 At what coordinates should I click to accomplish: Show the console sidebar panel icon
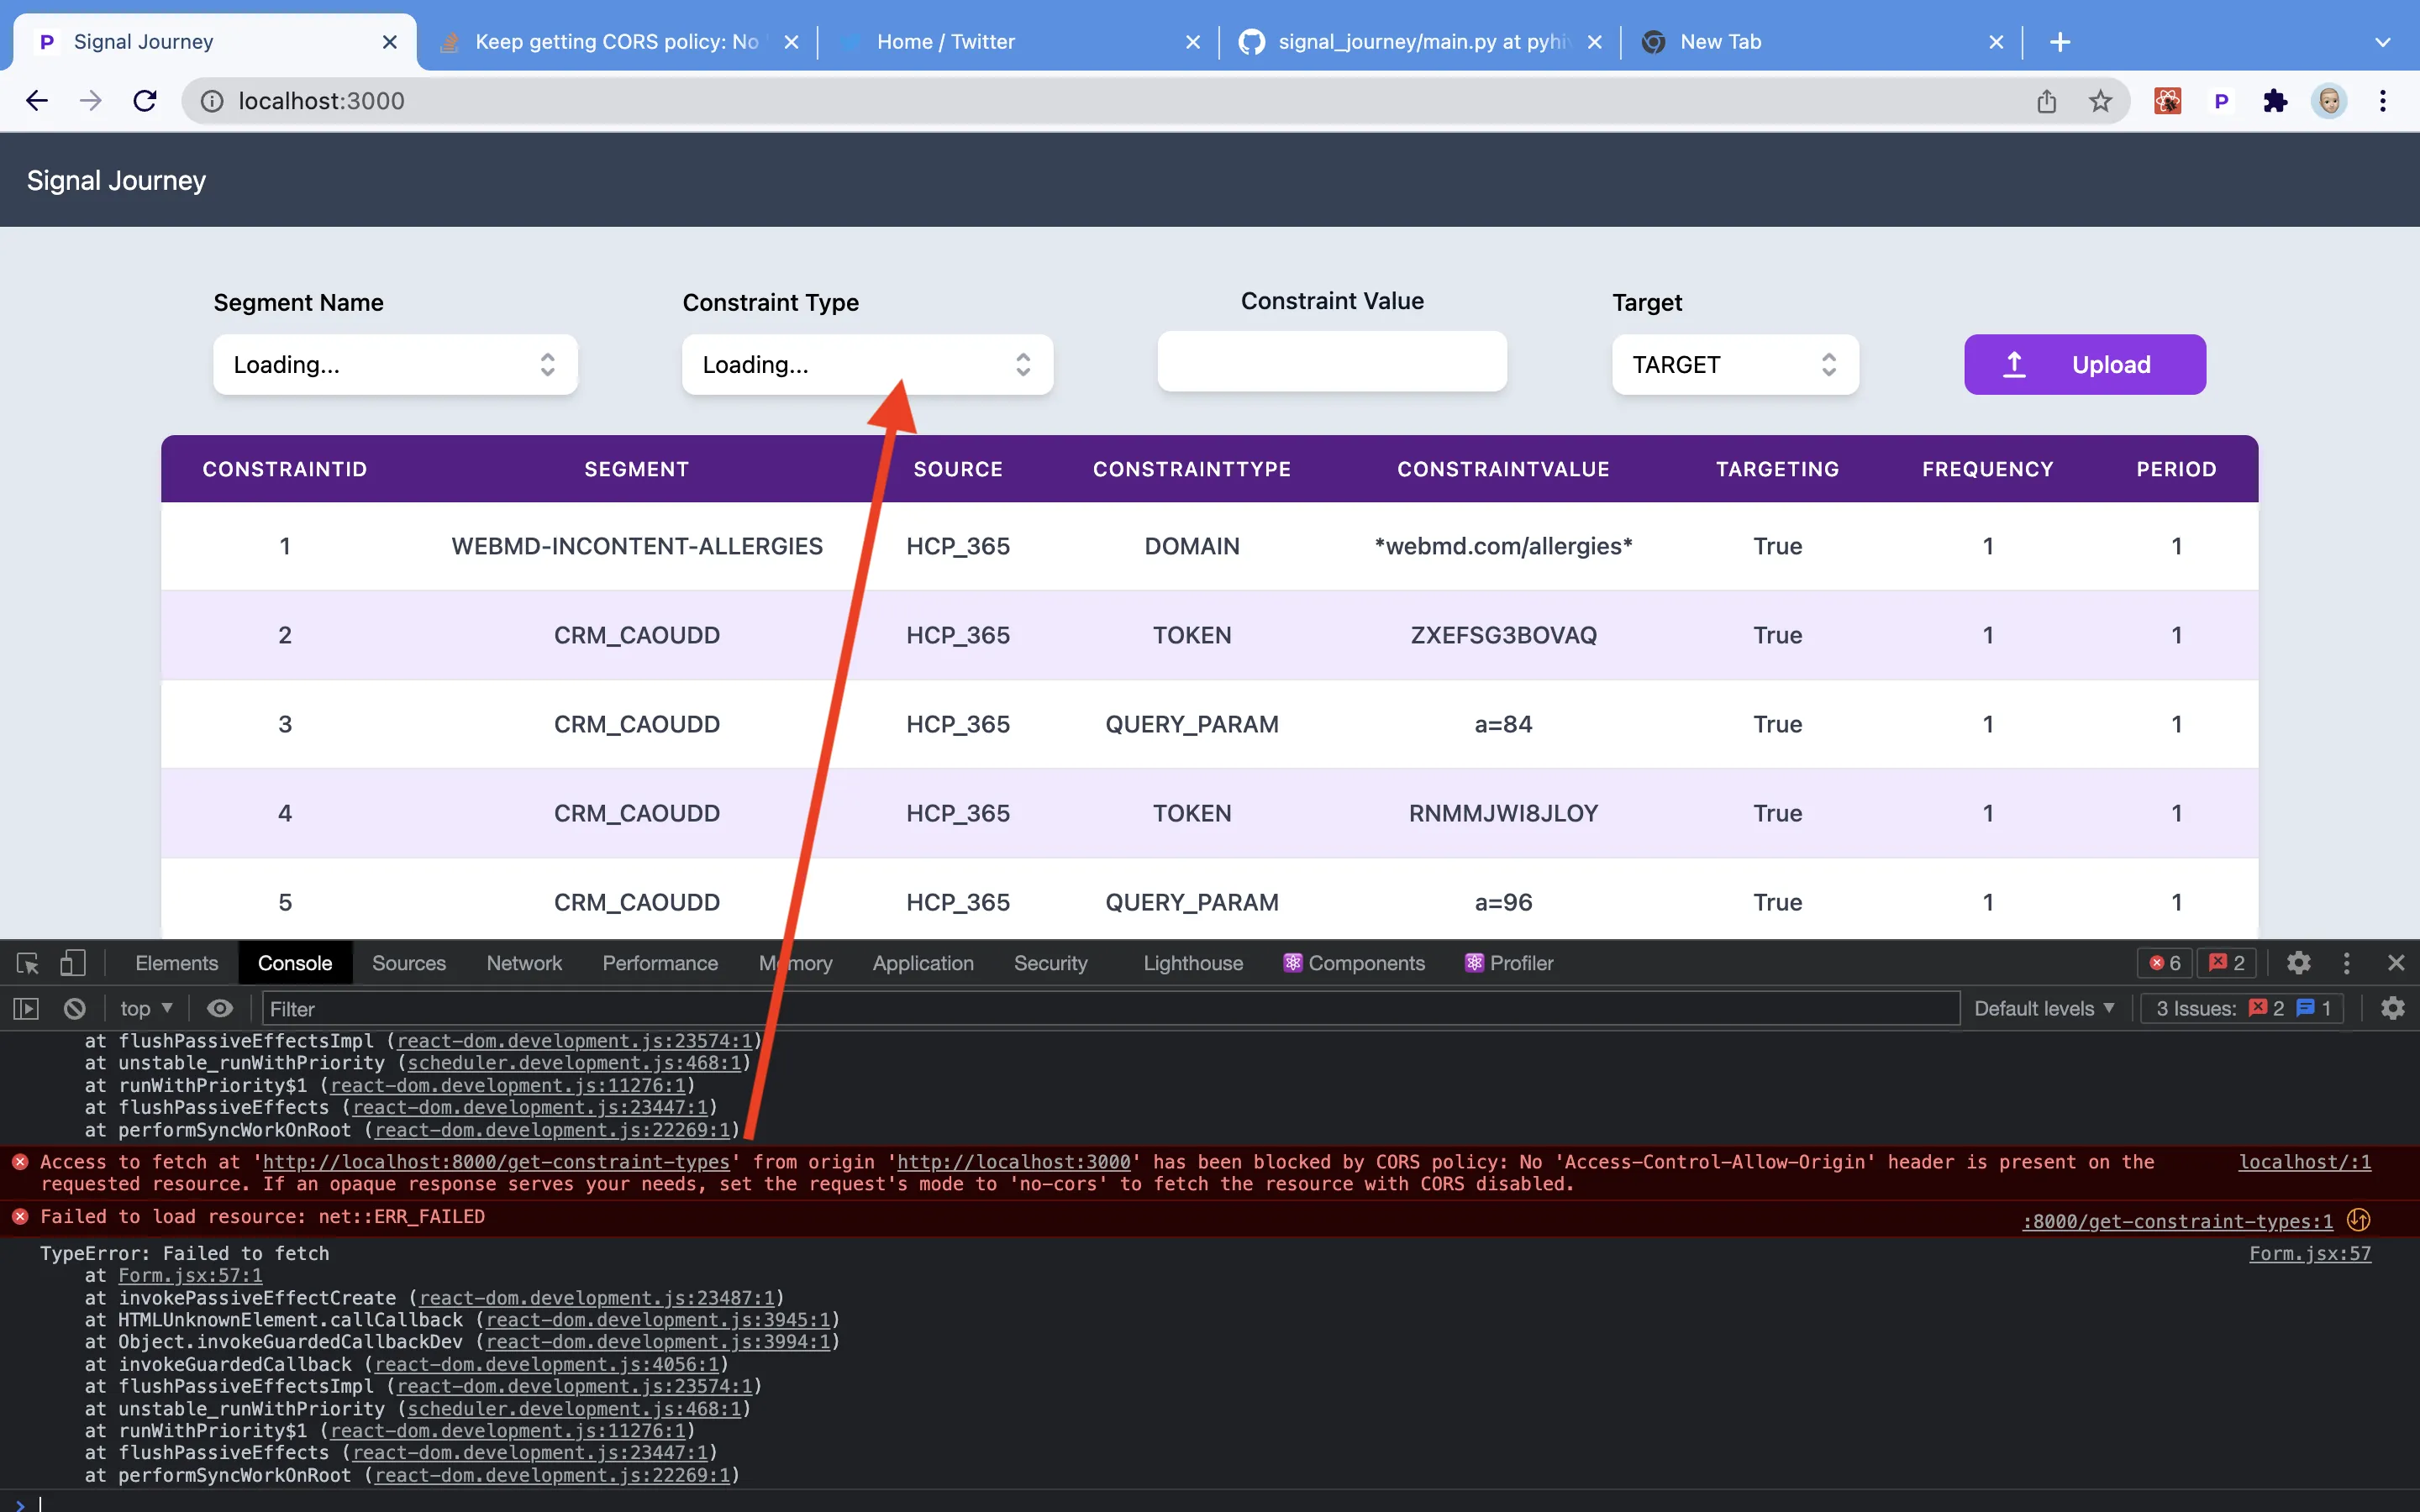tap(26, 1008)
